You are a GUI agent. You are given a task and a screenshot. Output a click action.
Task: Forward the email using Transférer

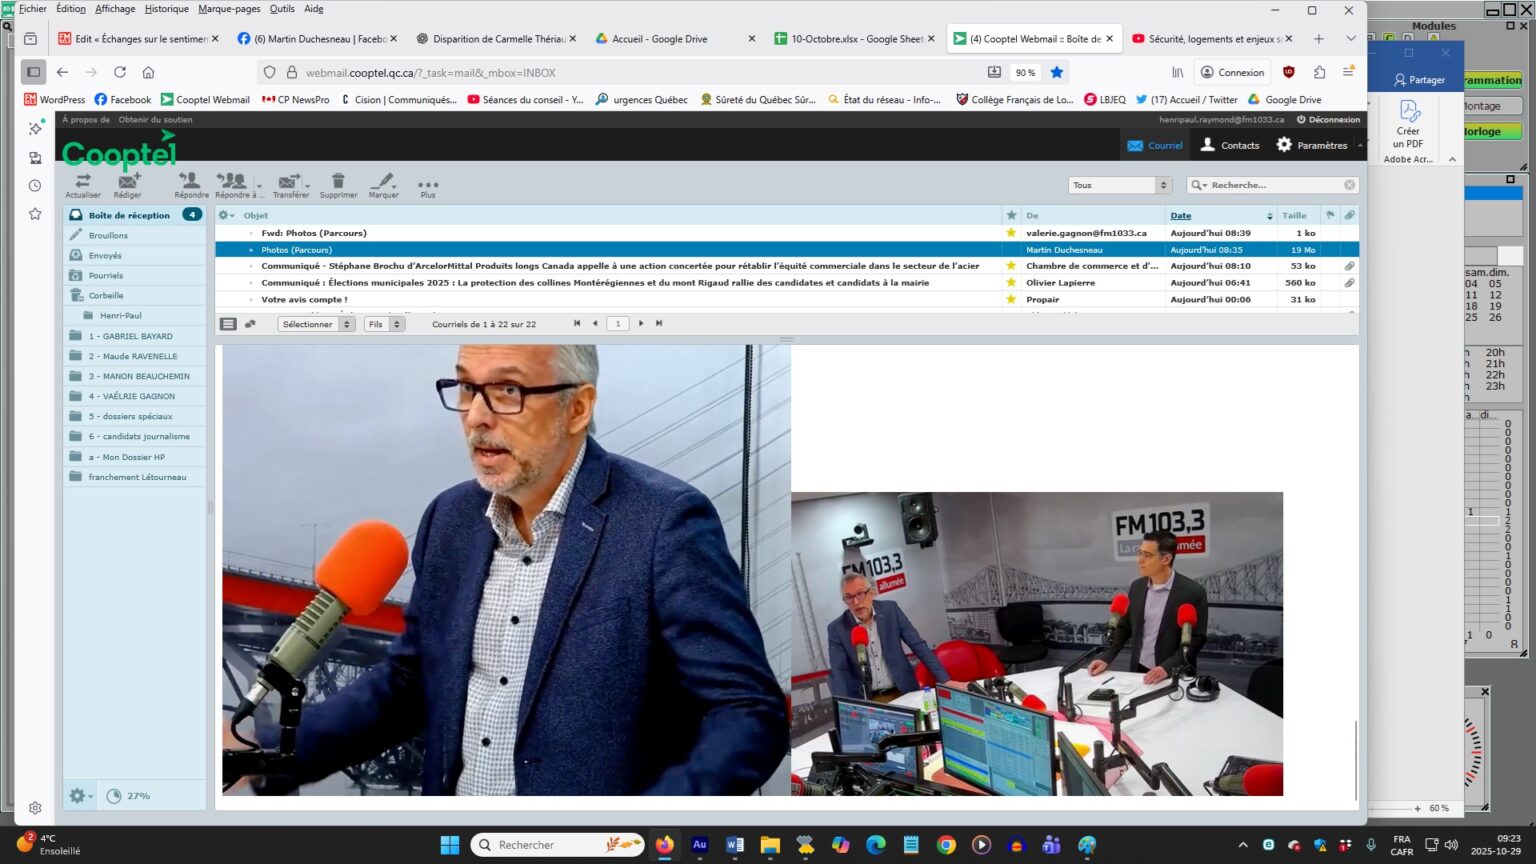click(x=289, y=183)
